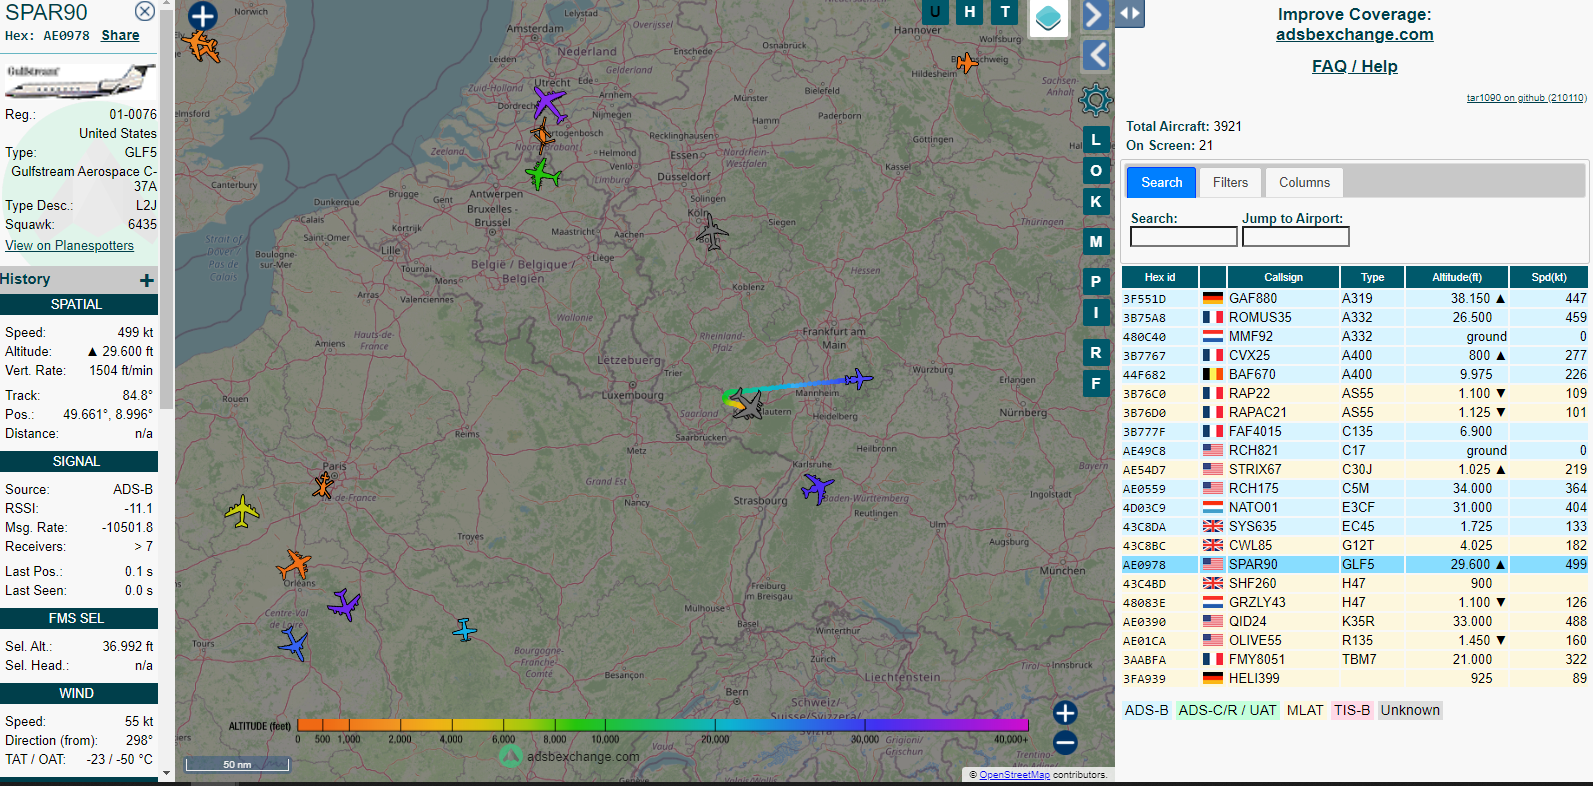Sort table by Type column
The width and height of the screenshot is (1593, 786).
(1372, 278)
